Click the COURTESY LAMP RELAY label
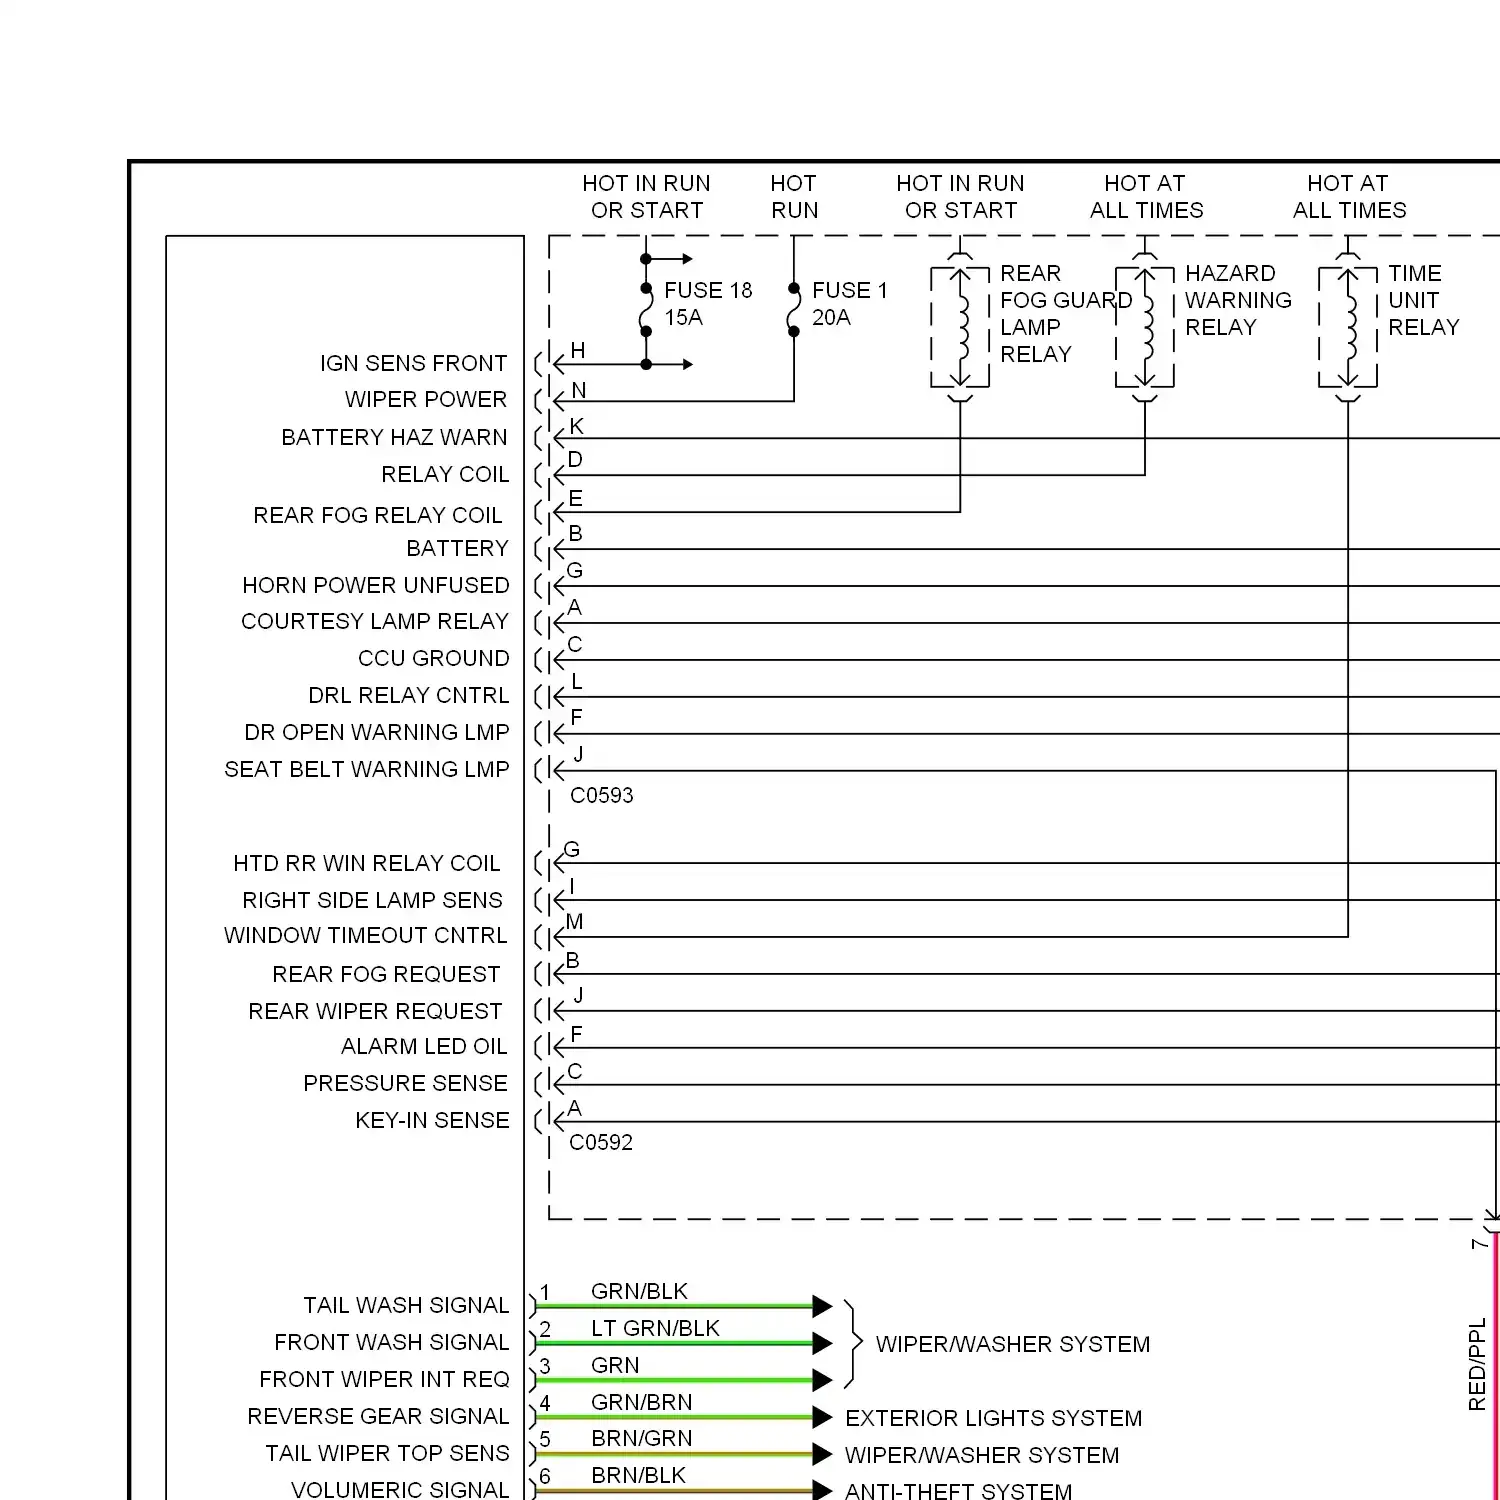This screenshot has width=1500, height=1500. (x=375, y=621)
